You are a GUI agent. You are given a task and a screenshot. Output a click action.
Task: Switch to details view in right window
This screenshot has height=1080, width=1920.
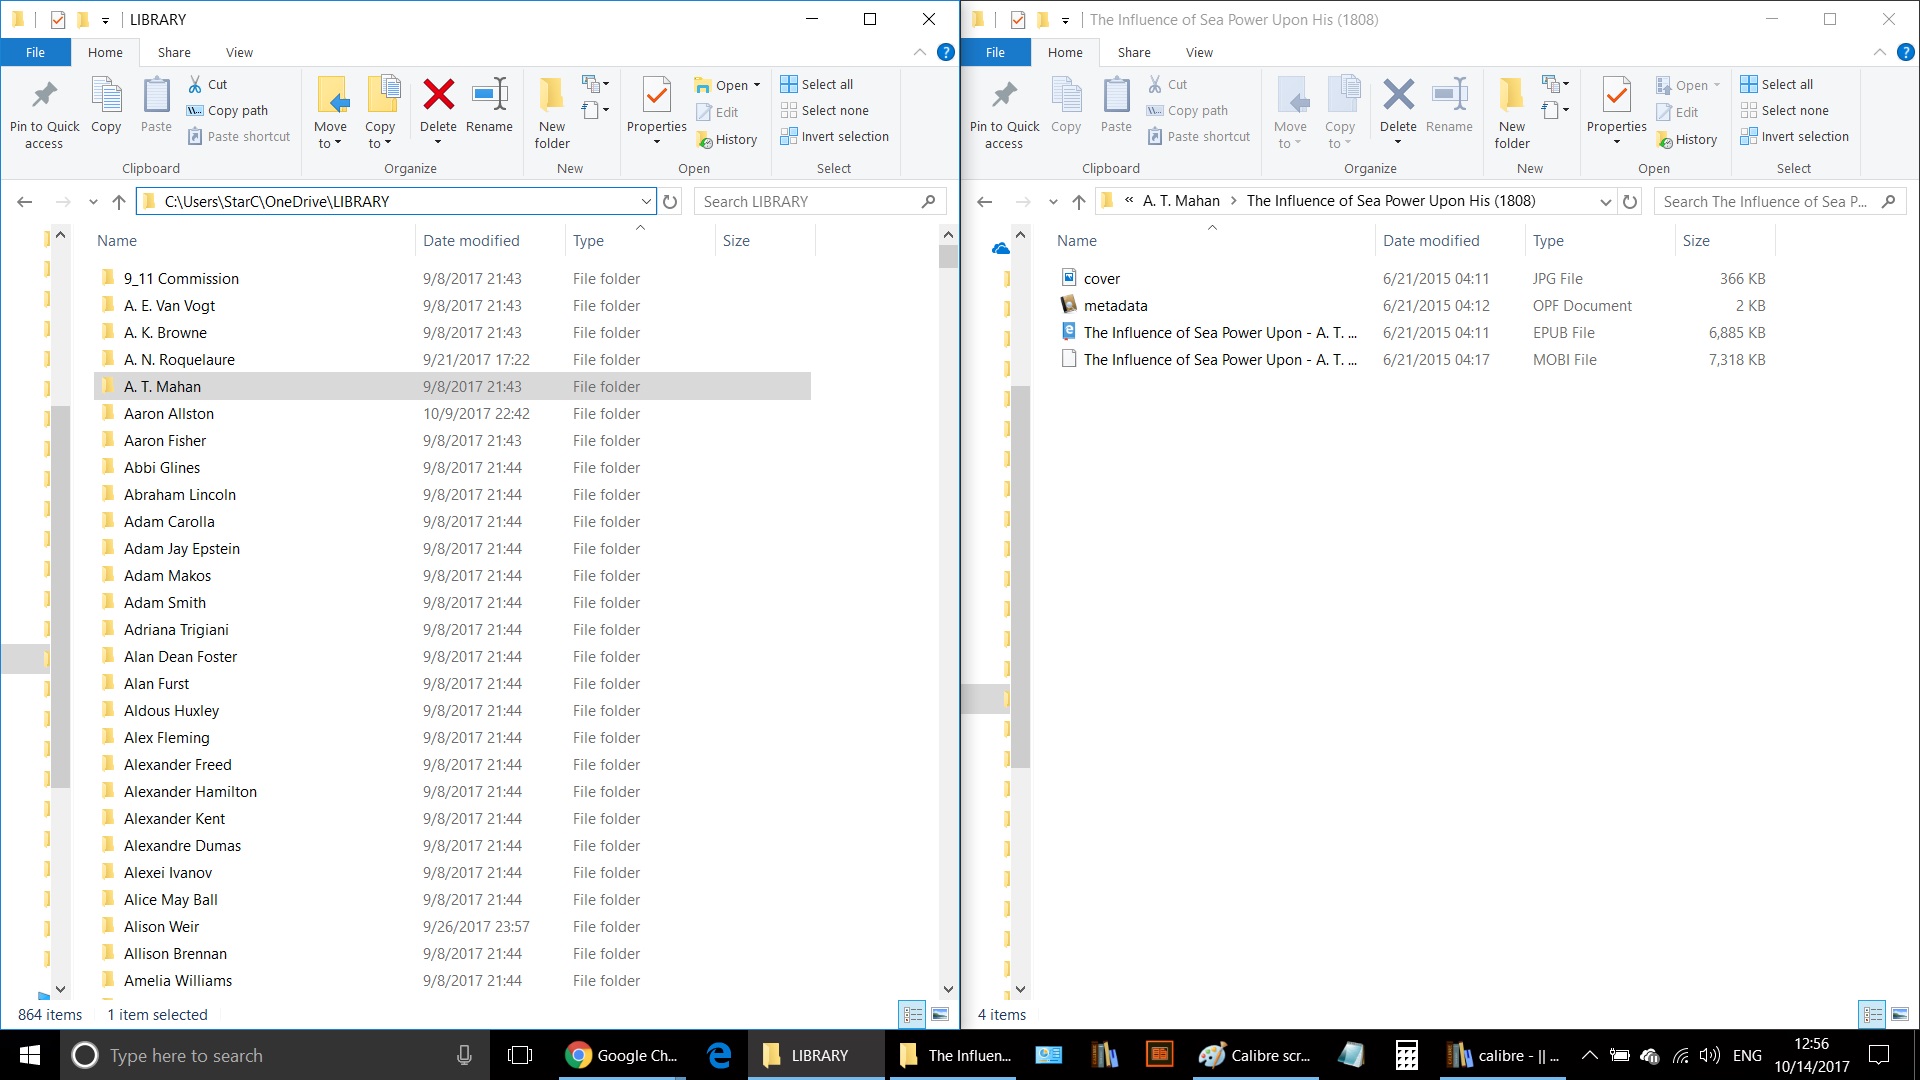[x=1872, y=1014]
